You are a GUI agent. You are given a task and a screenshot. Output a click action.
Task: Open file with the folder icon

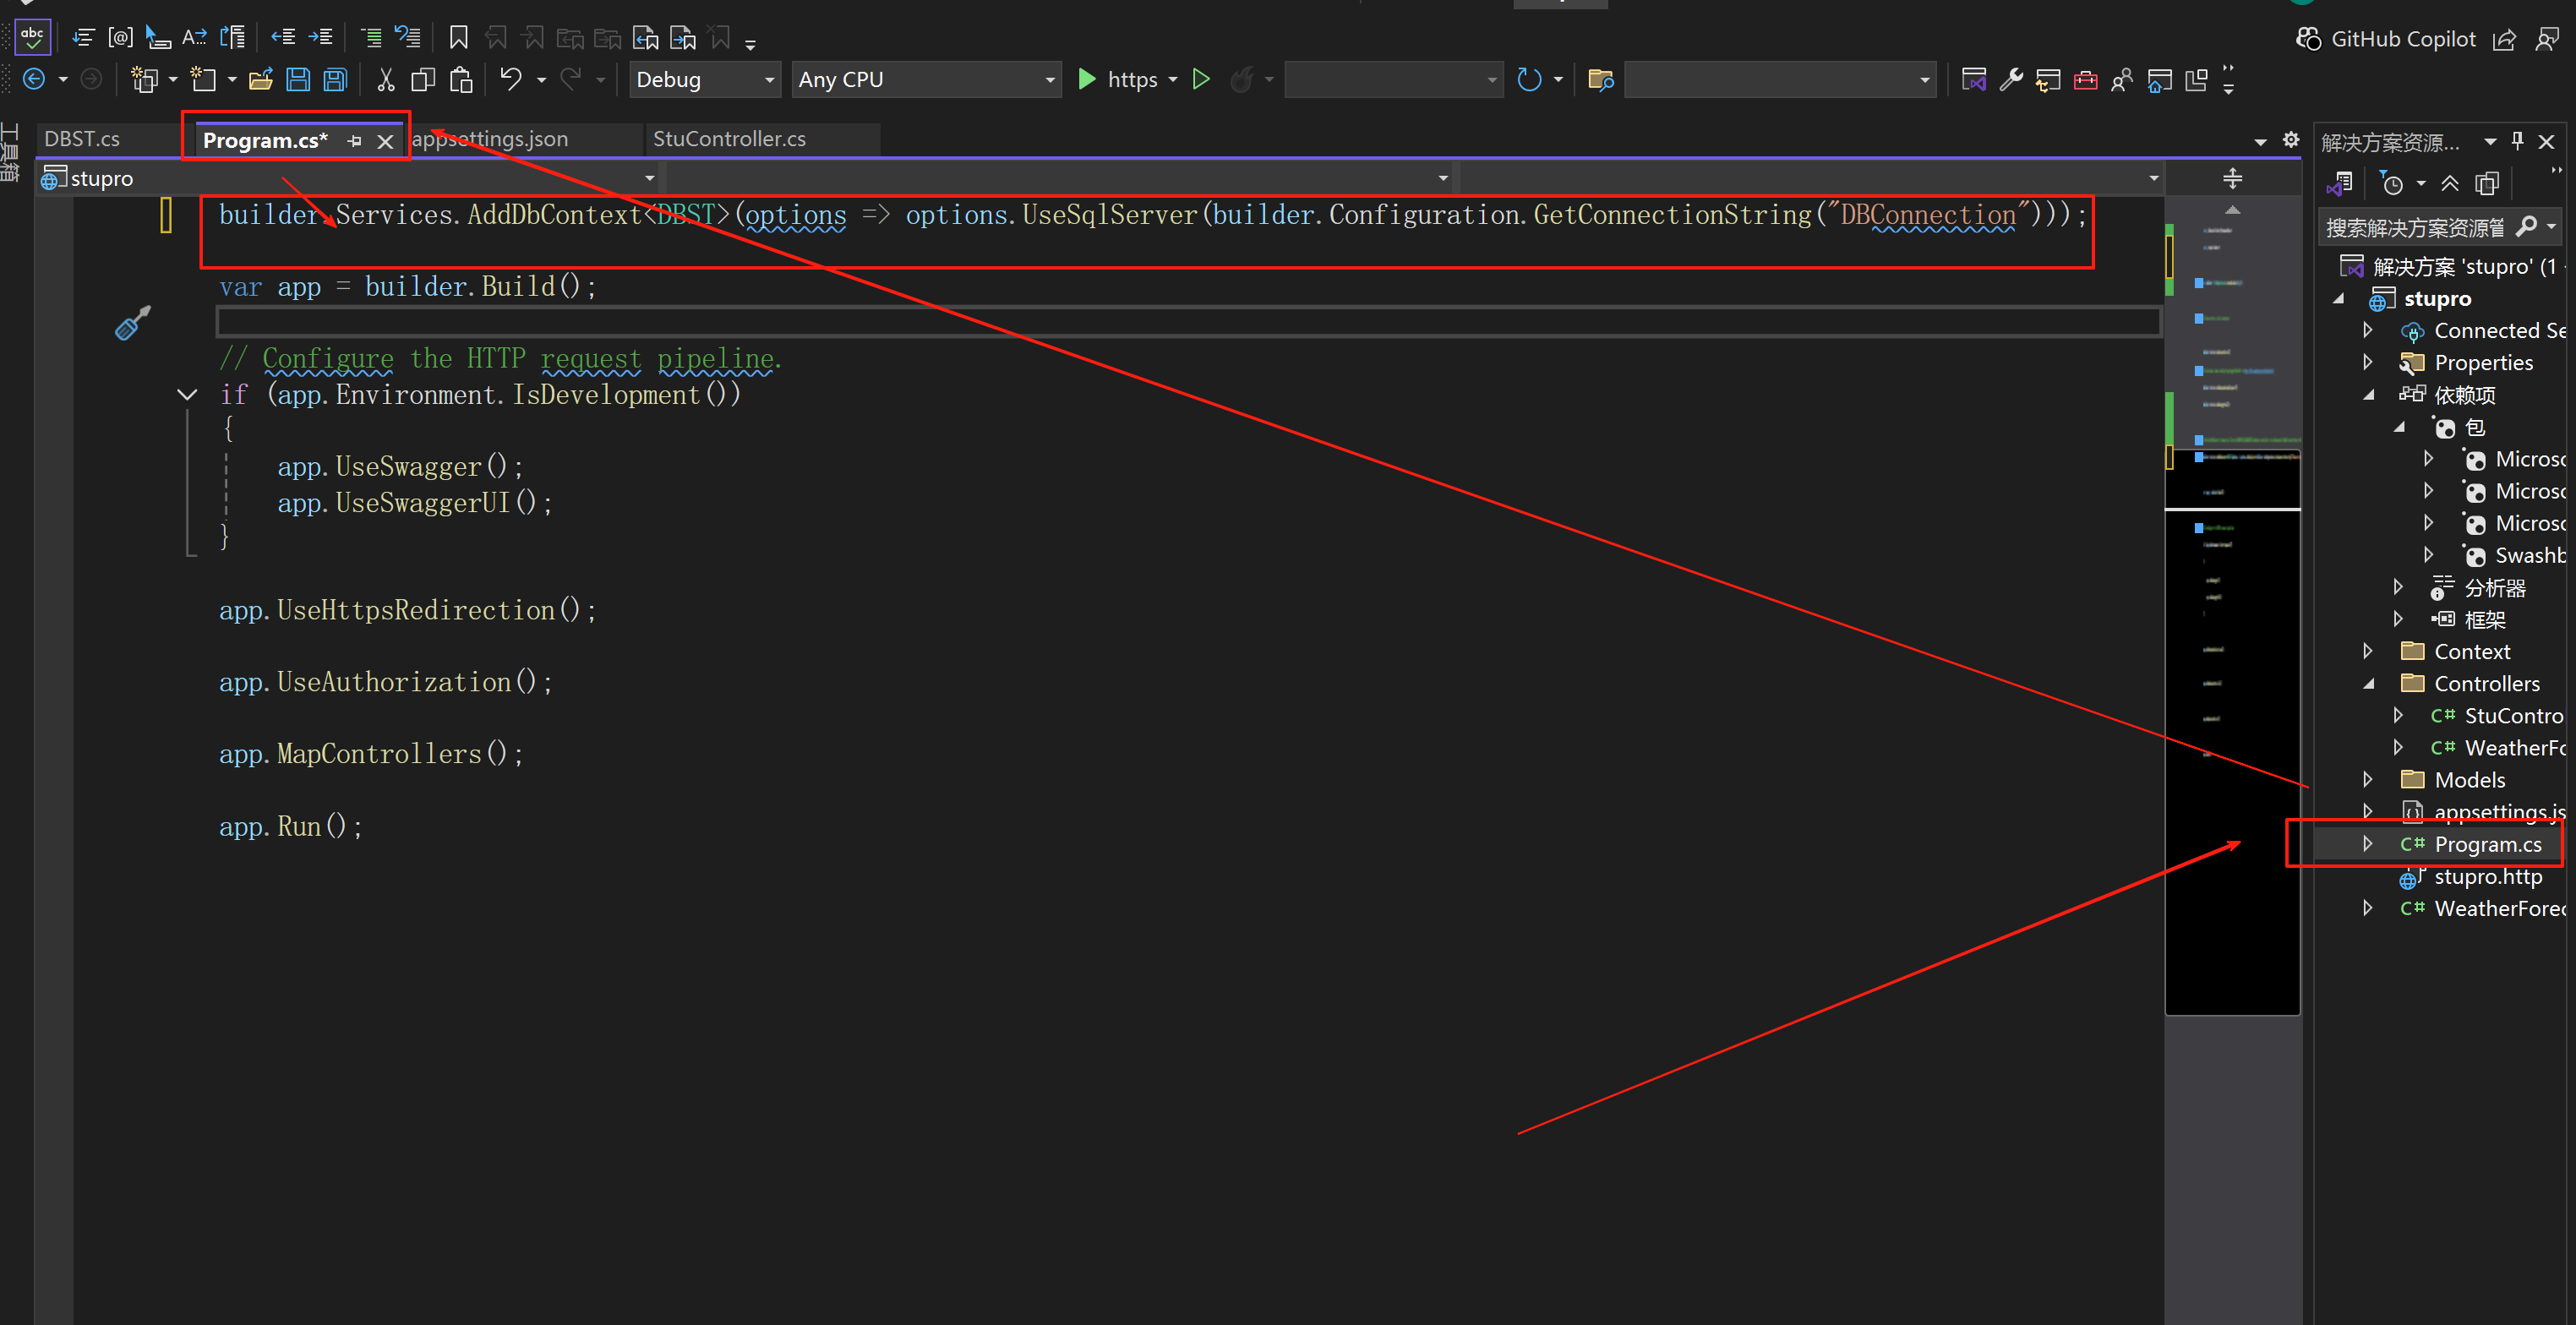(x=261, y=80)
